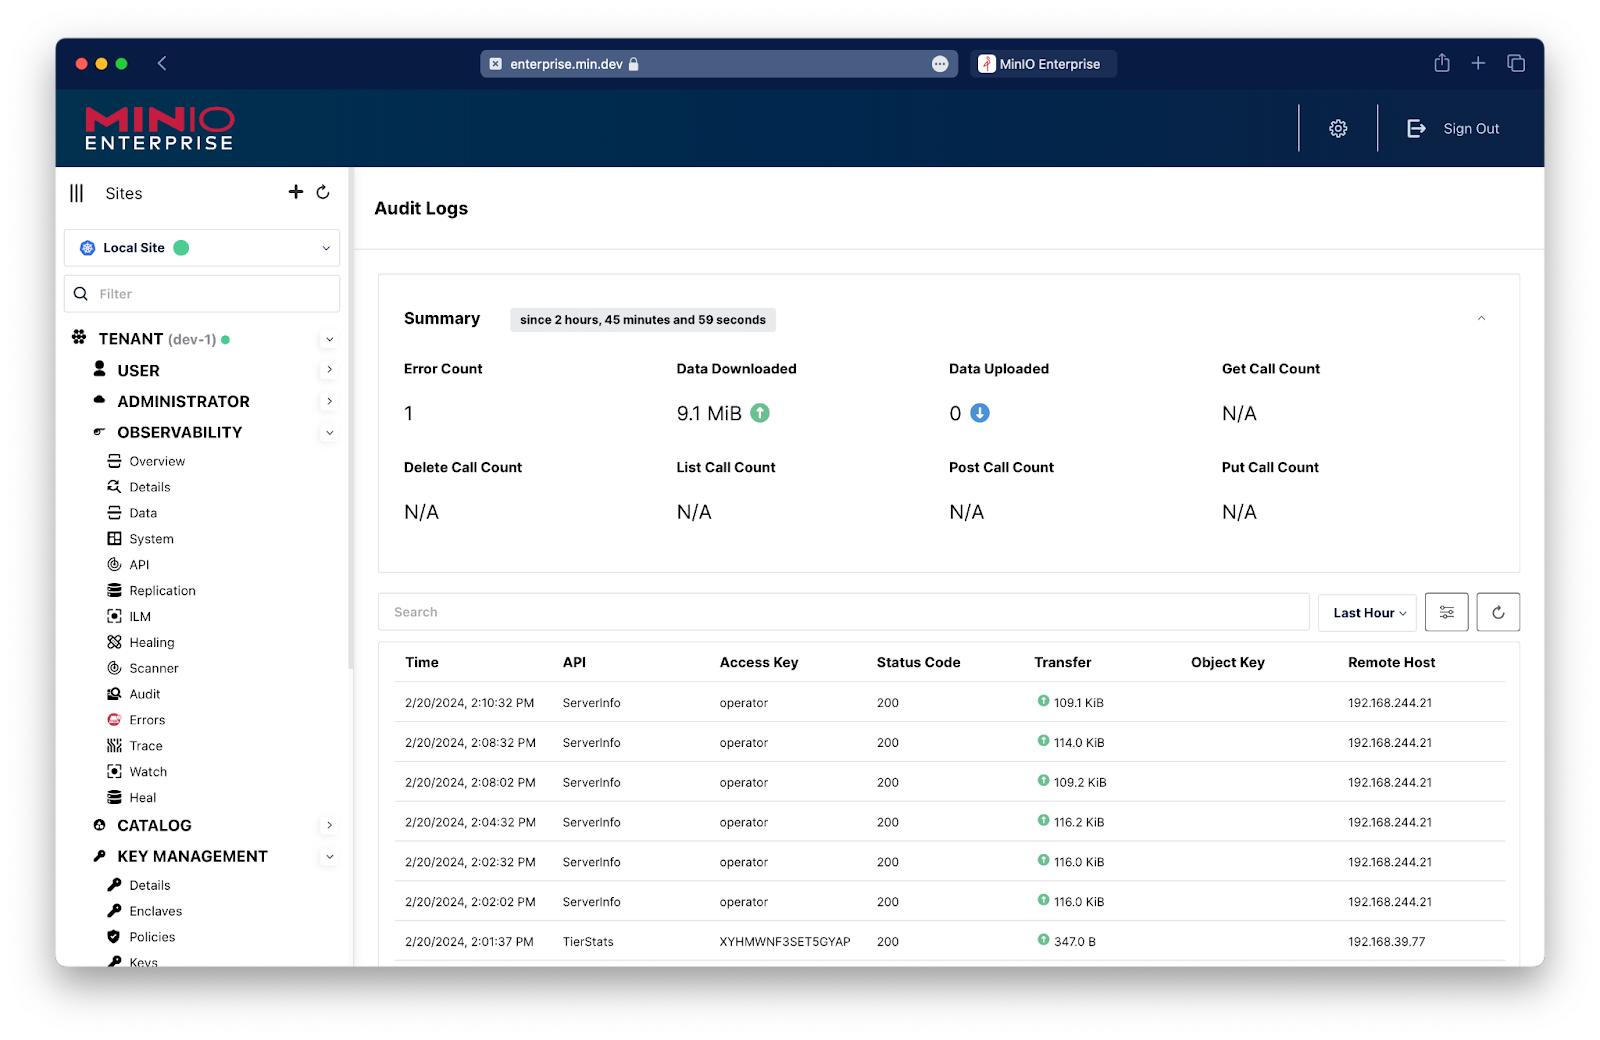The image size is (1600, 1040).
Task: Open a new browser tab
Action: click(1478, 63)
